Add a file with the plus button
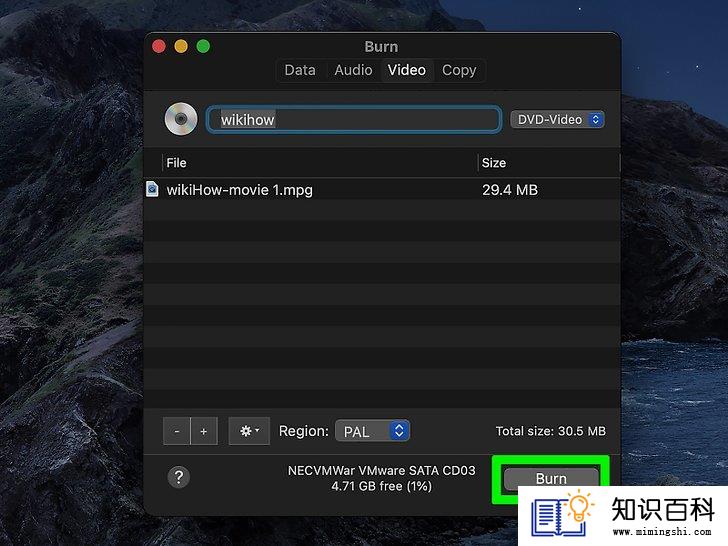The height and width of the screenshot is (546, 728). (204, 431)
